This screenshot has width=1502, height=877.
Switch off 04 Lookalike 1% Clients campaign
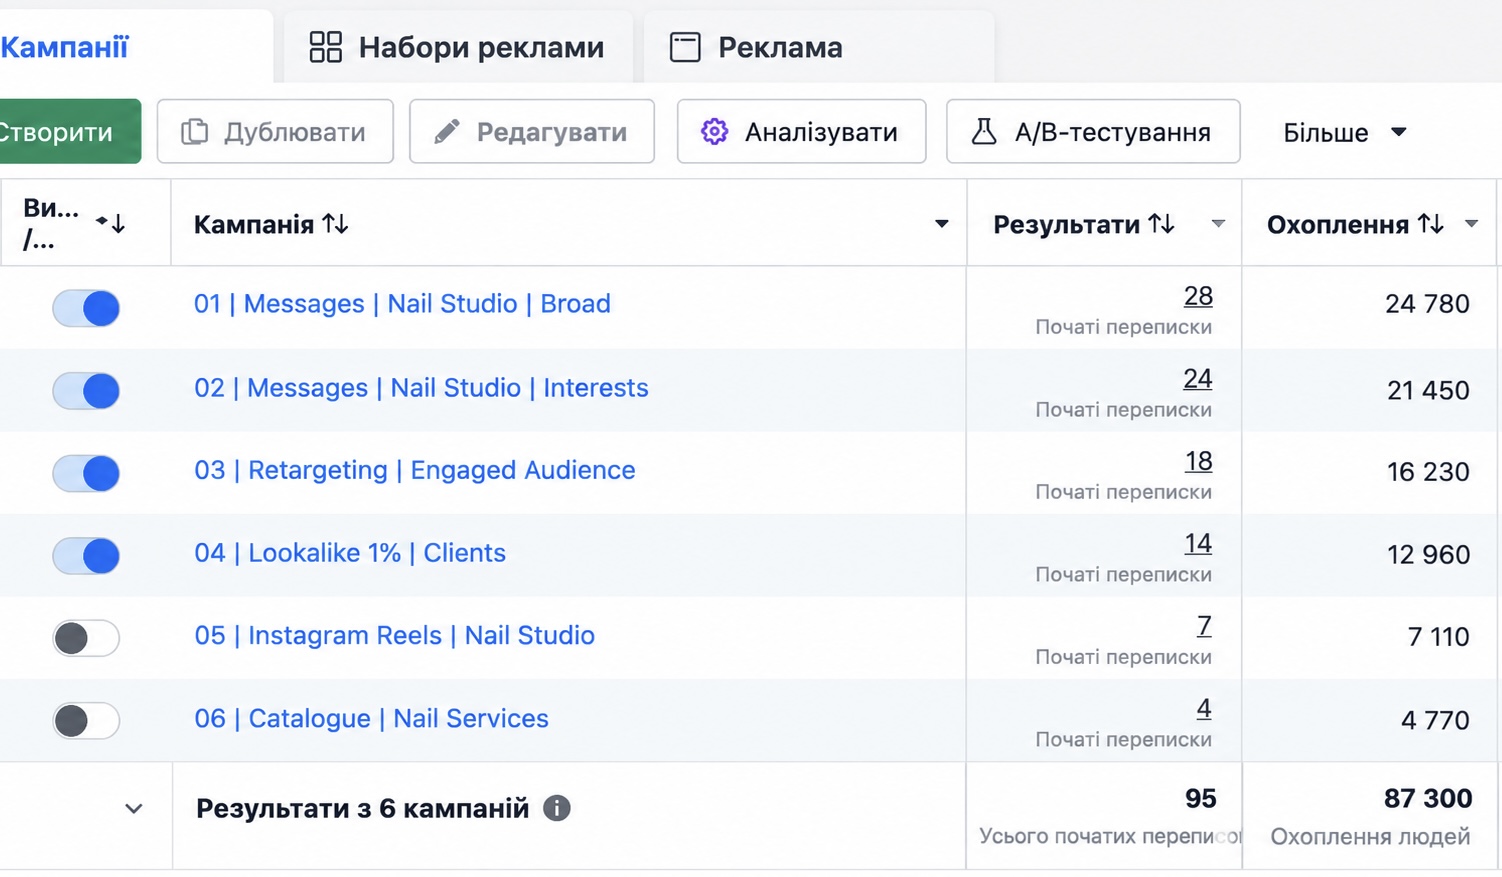coord(86,555)
